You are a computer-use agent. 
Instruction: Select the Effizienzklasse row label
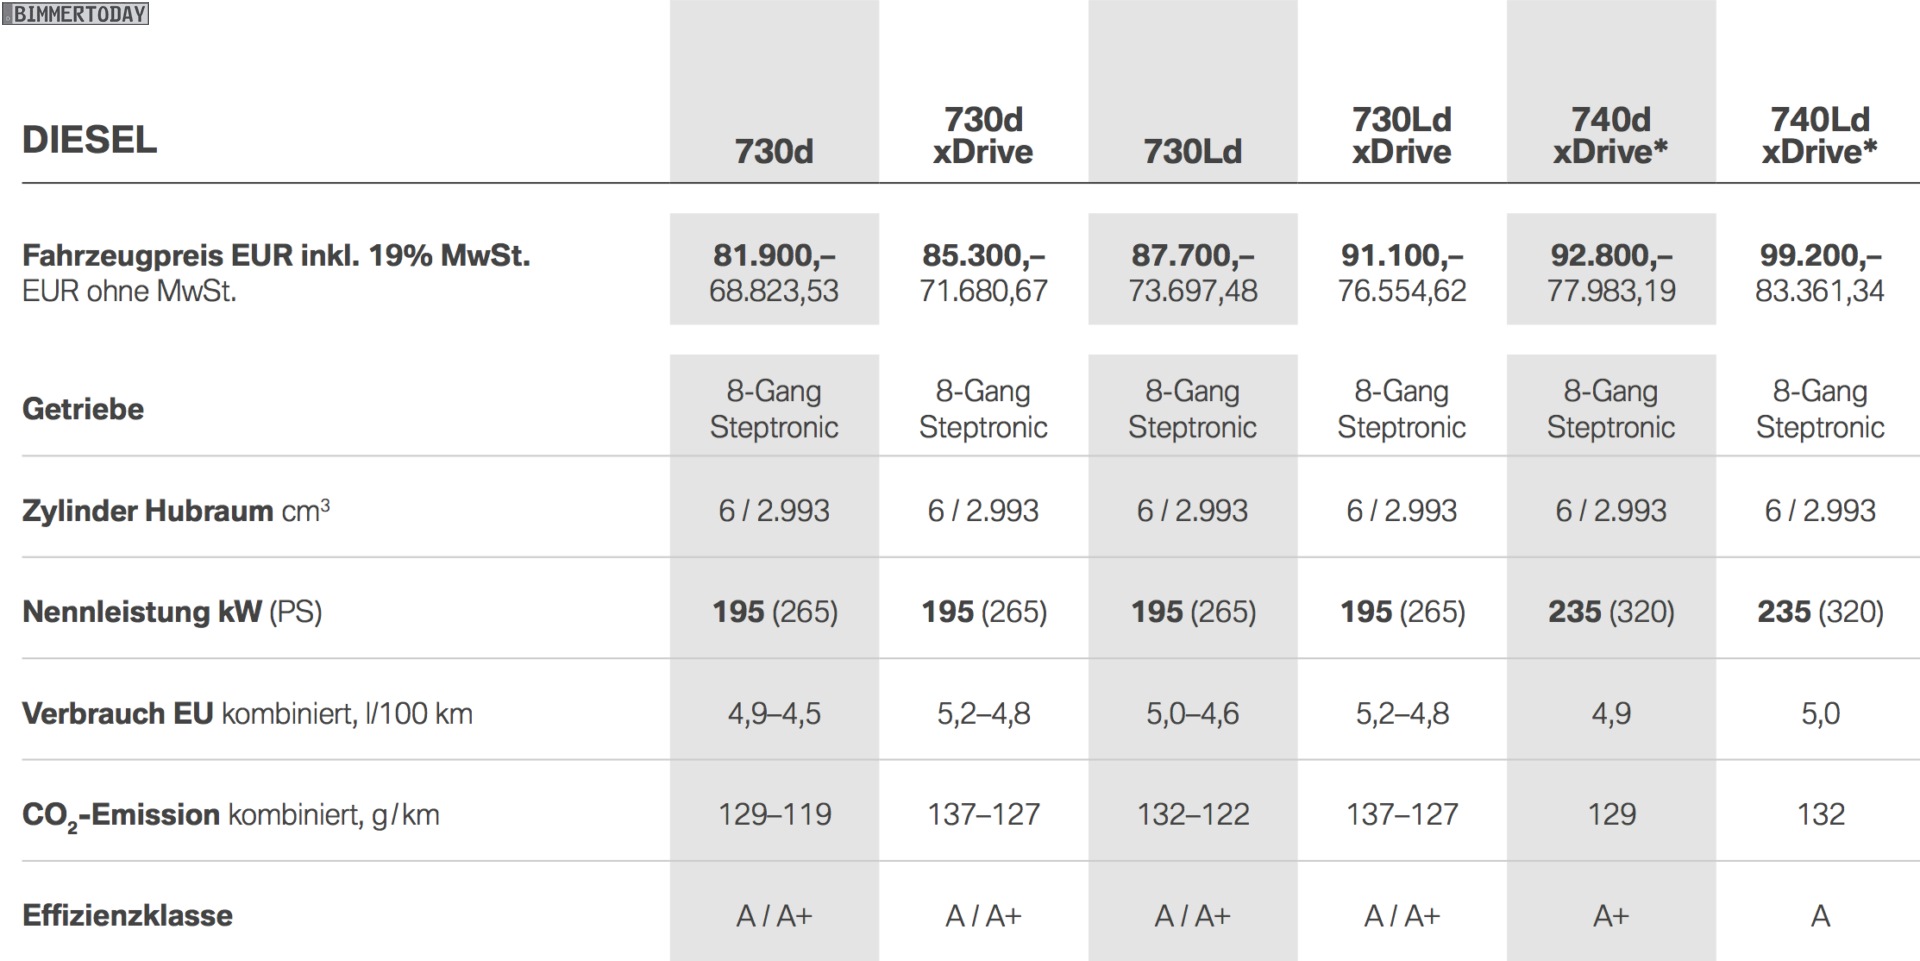coord(127,916)
